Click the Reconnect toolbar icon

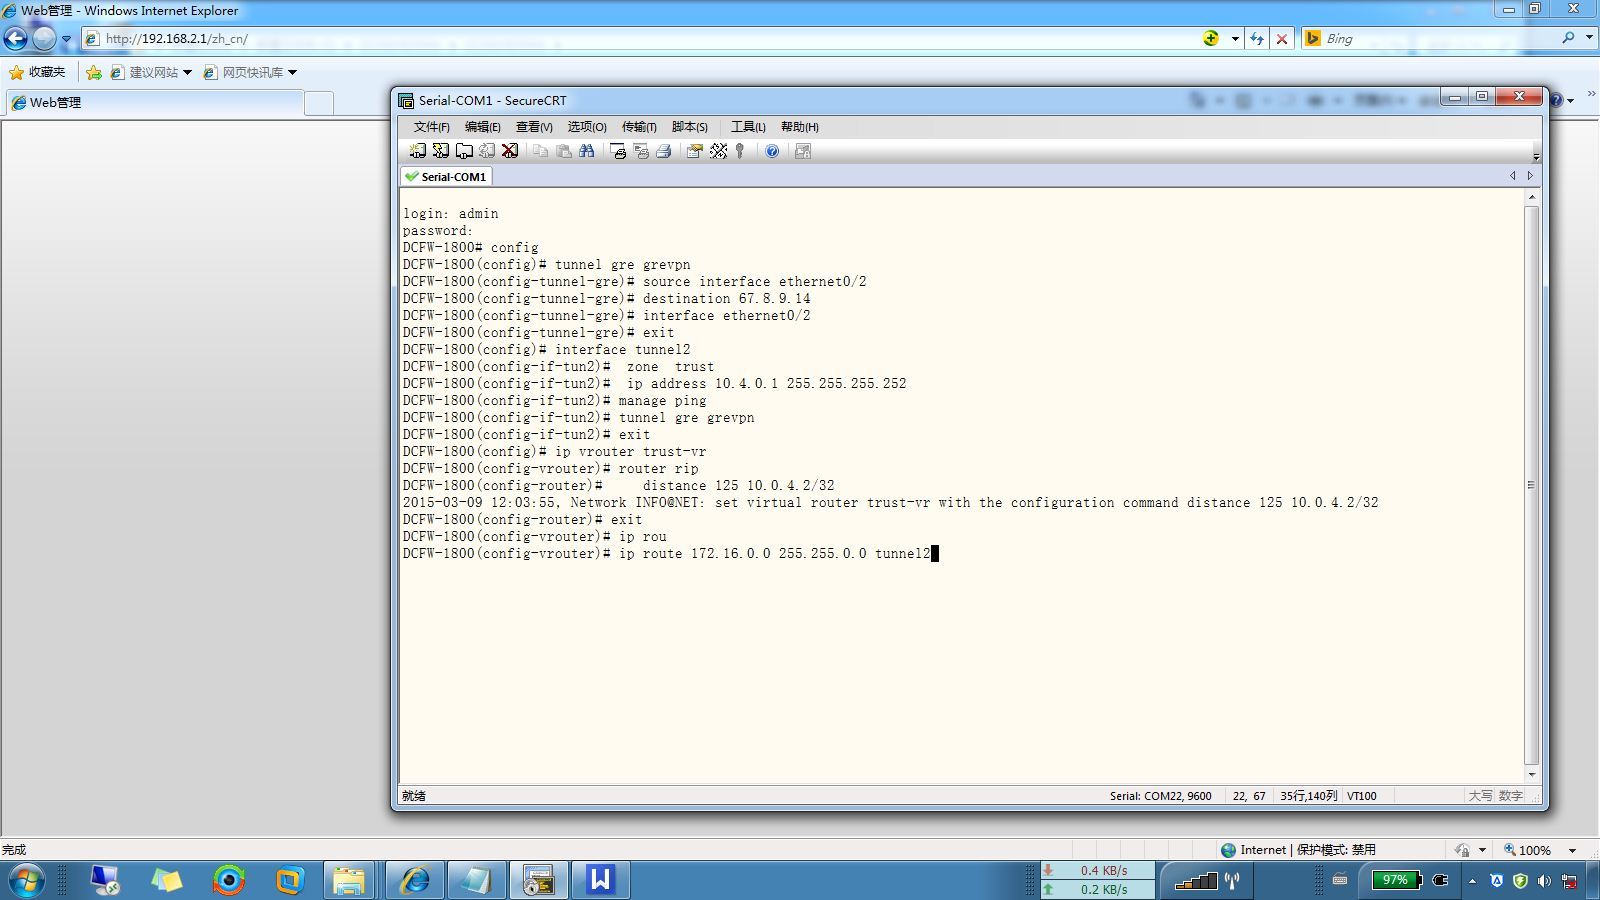487,151
